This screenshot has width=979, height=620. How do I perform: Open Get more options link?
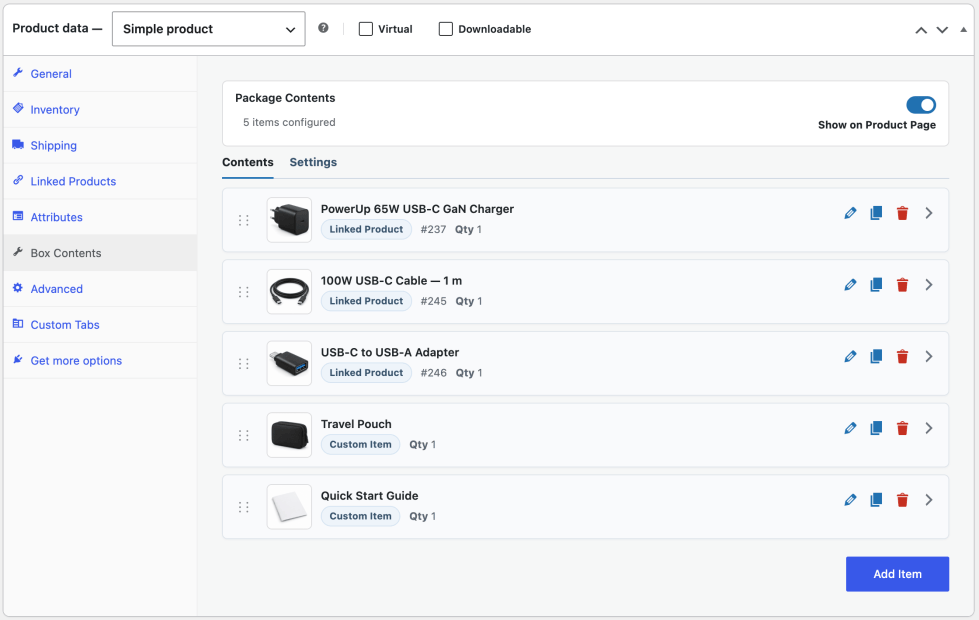click(x=100, y=361)
